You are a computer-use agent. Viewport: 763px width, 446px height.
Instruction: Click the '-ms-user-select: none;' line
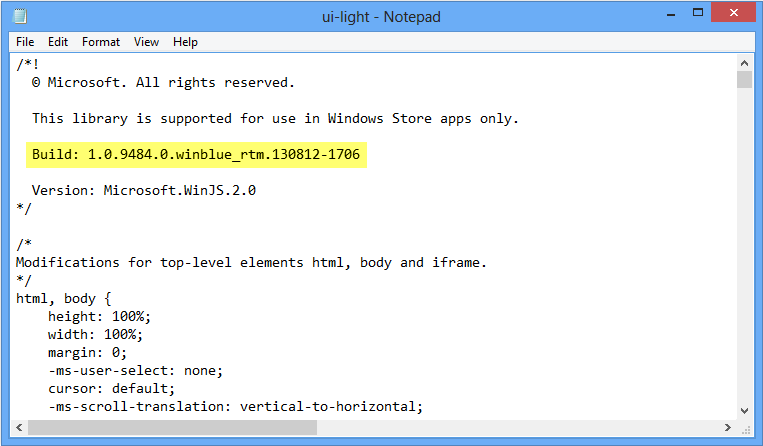click(135, 371)
